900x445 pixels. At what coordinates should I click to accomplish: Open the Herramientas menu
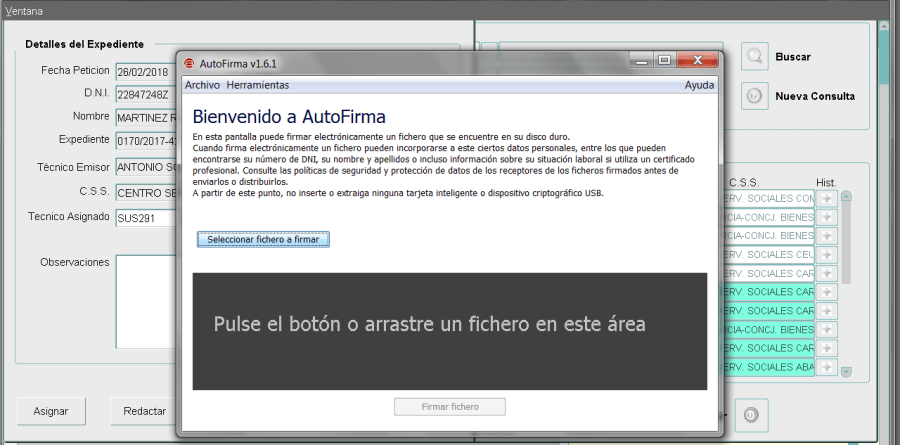257,86
